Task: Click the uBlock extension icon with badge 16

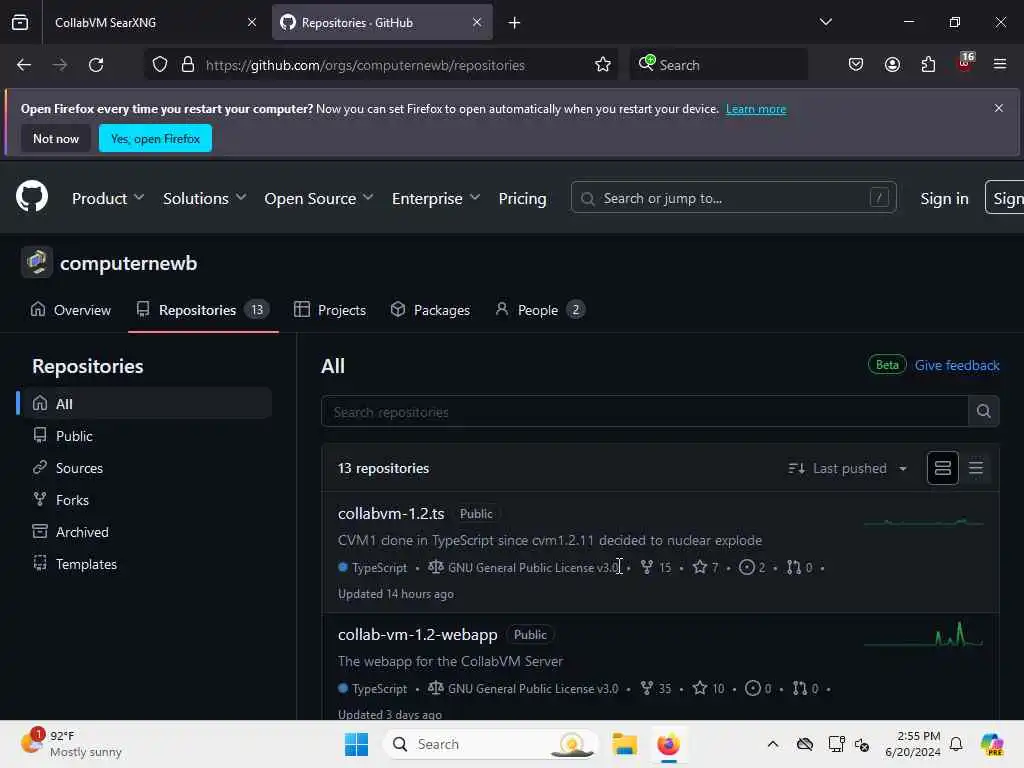Action: point(965,63)
